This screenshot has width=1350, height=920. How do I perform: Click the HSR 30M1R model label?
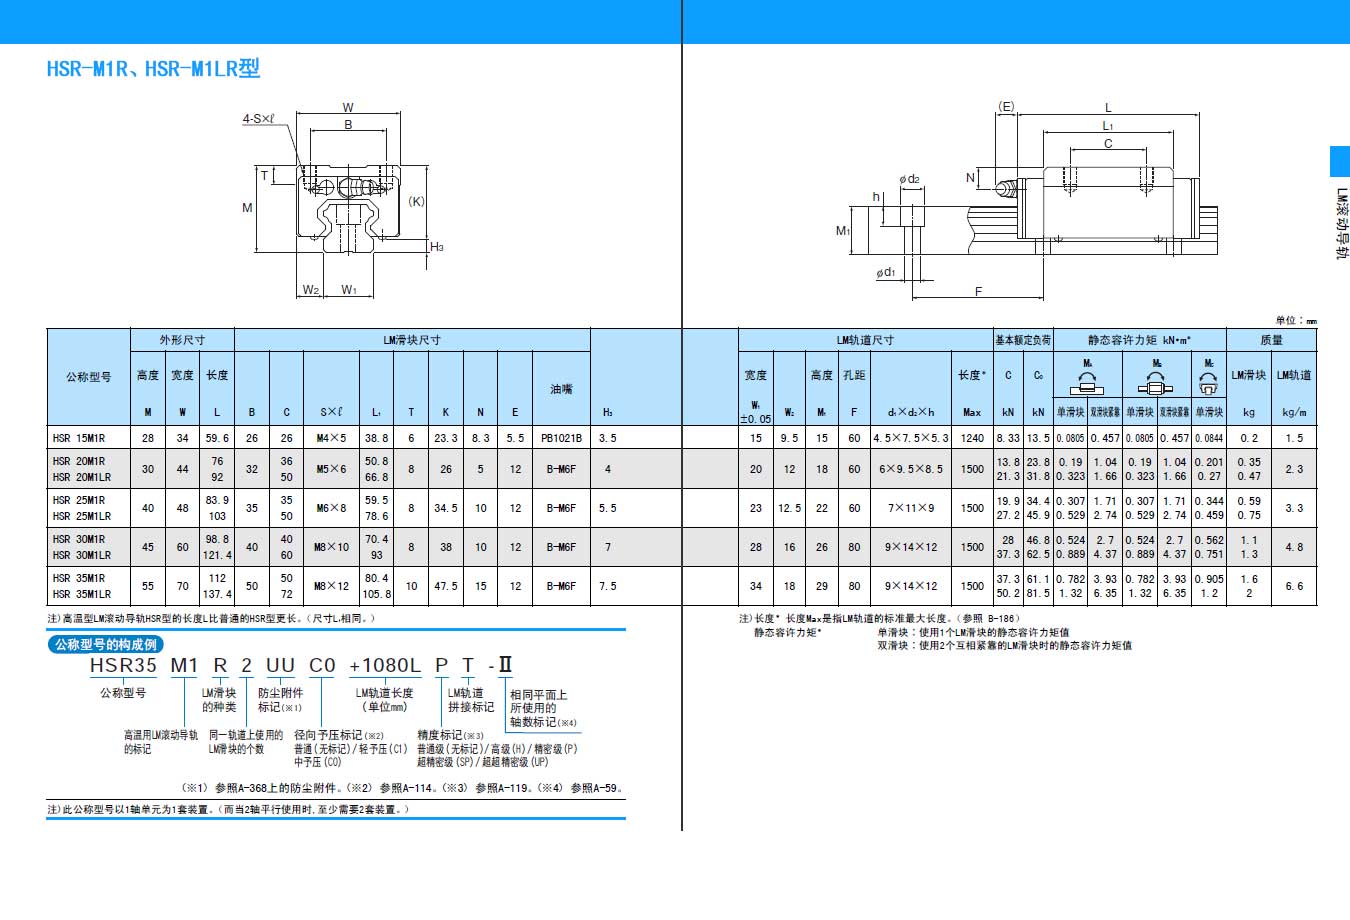click(x=78, y=539)
